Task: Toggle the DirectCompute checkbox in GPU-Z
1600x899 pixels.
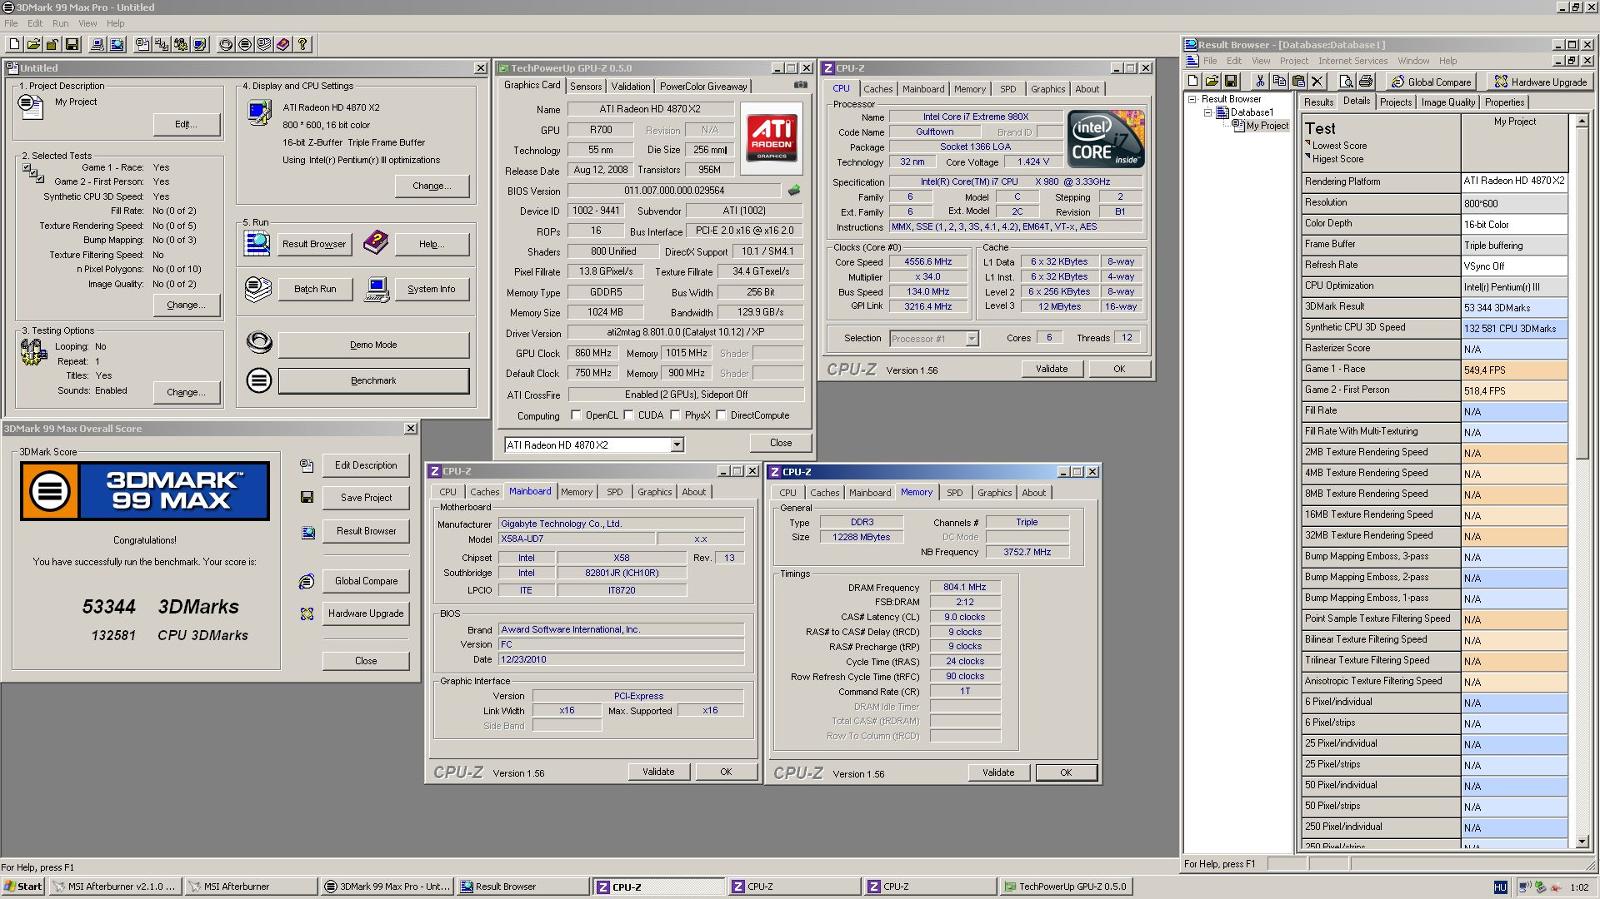Action: point(720,415)
